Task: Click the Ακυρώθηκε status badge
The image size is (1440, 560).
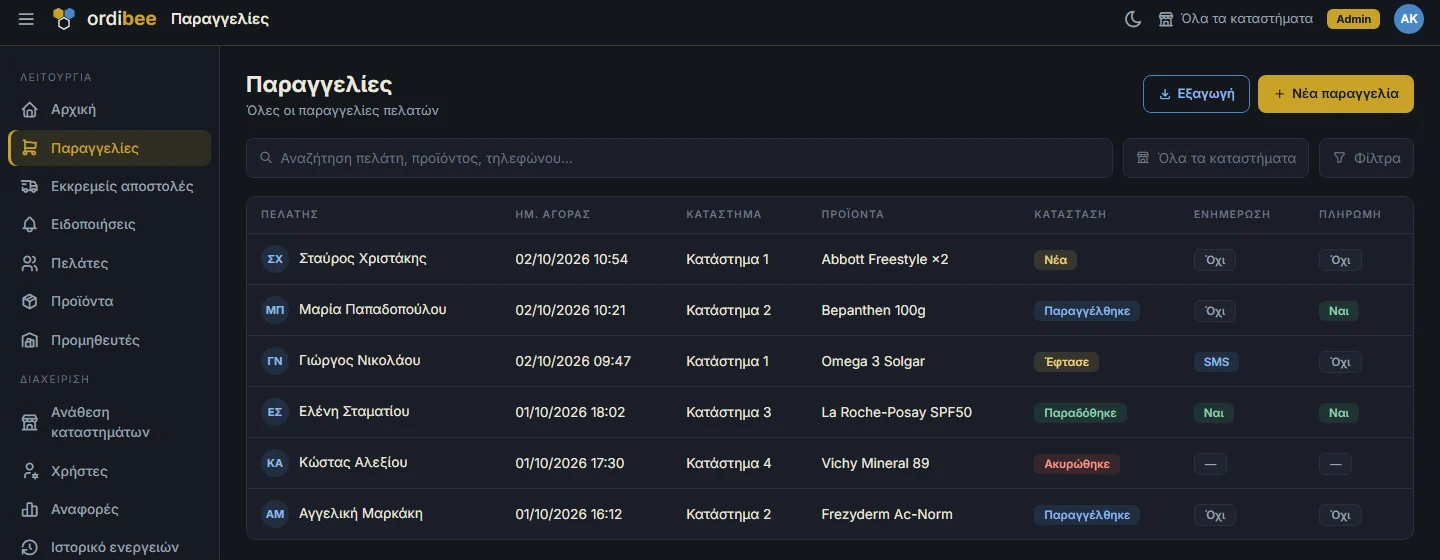Action: (1077, 464)
